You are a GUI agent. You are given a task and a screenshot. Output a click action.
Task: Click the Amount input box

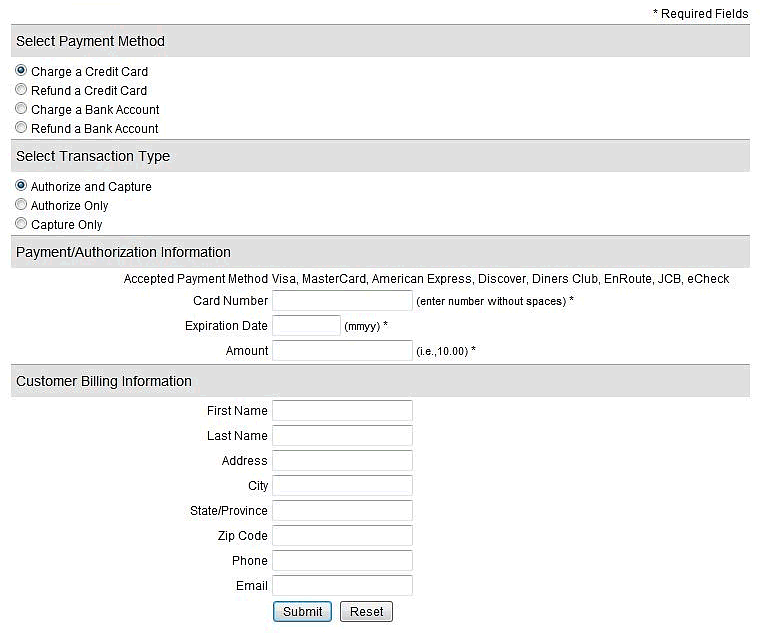coord(342,351)
